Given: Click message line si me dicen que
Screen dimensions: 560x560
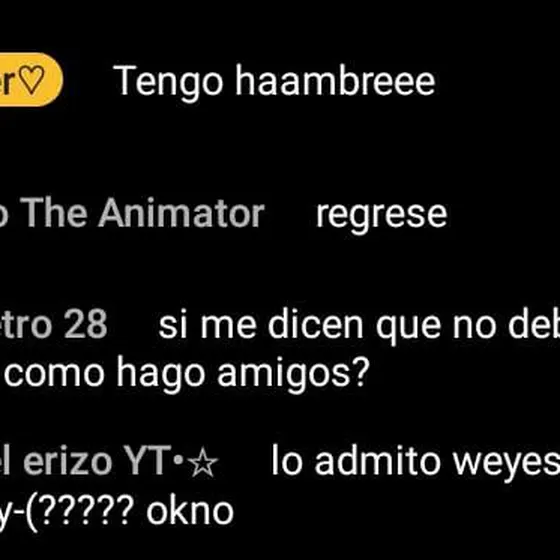Looking at the screenshot, I should 359,326.
